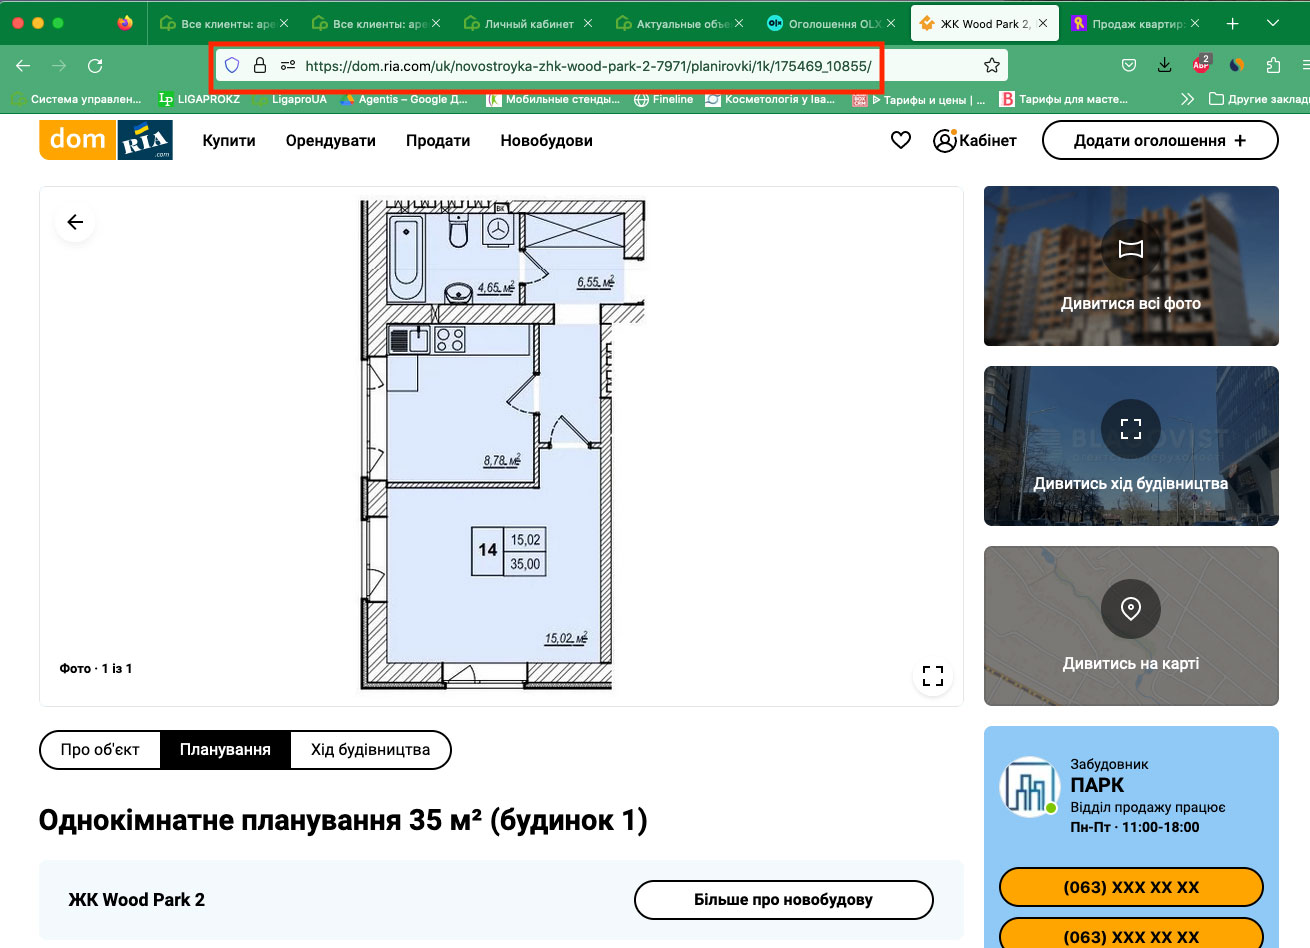Viewport: 1310px width, 948px height.
Task: Click the favorites heart icon
Action: (x=901, y=141)
